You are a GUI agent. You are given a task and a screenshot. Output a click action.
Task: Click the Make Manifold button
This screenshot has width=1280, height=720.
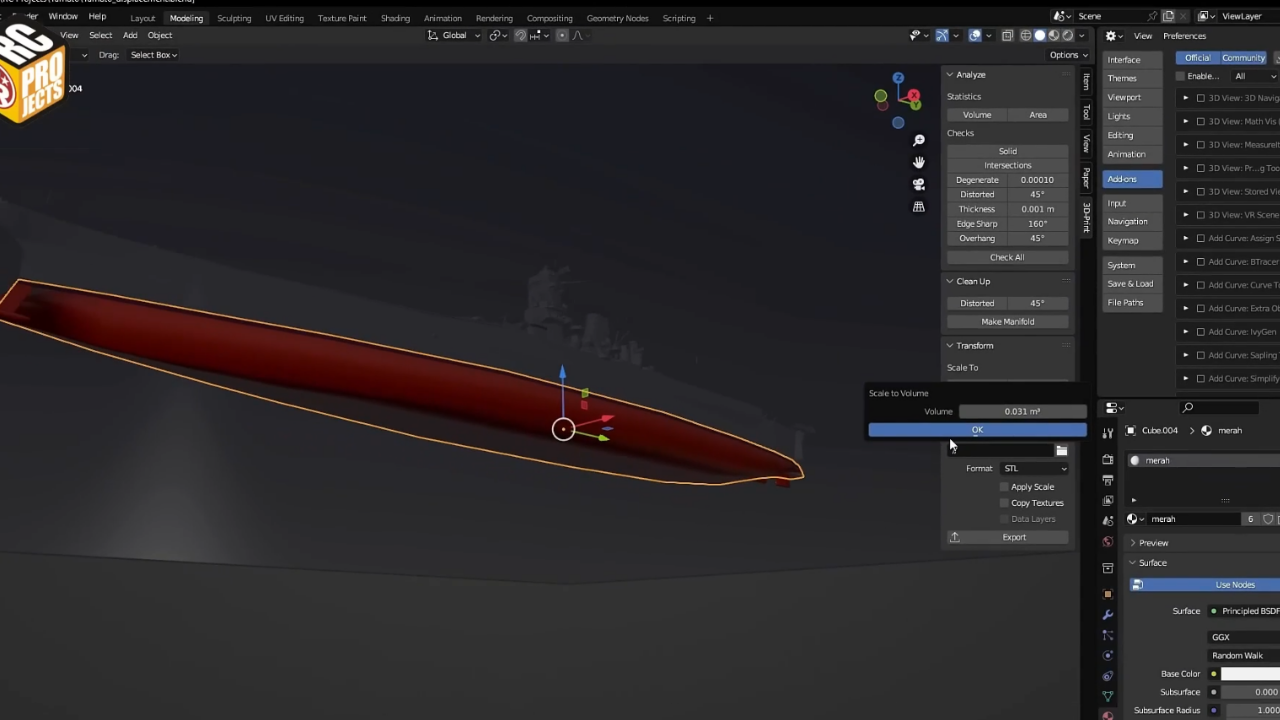(x=1007, y=322)
